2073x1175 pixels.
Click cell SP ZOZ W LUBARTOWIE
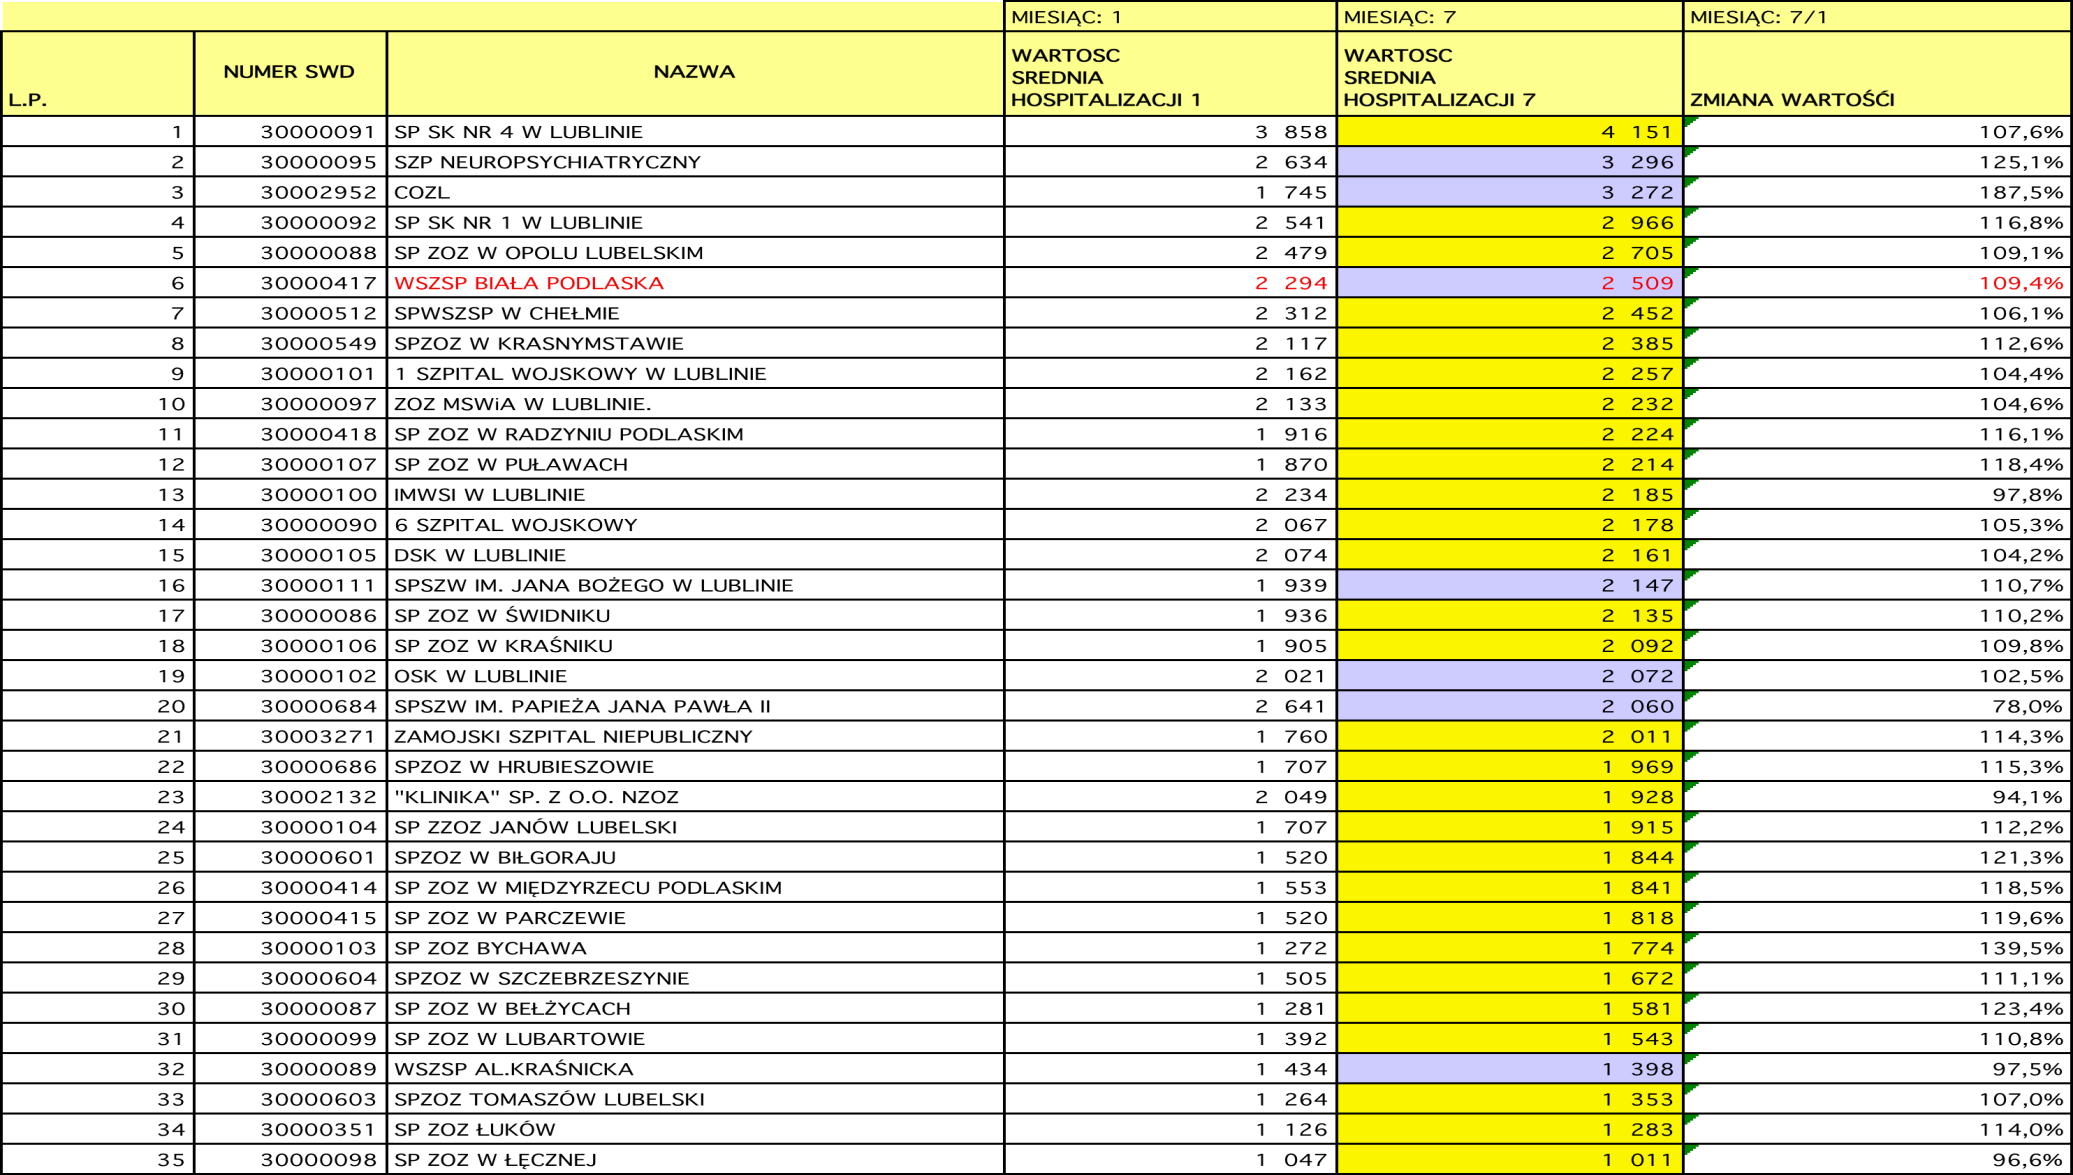point(695,1039)
